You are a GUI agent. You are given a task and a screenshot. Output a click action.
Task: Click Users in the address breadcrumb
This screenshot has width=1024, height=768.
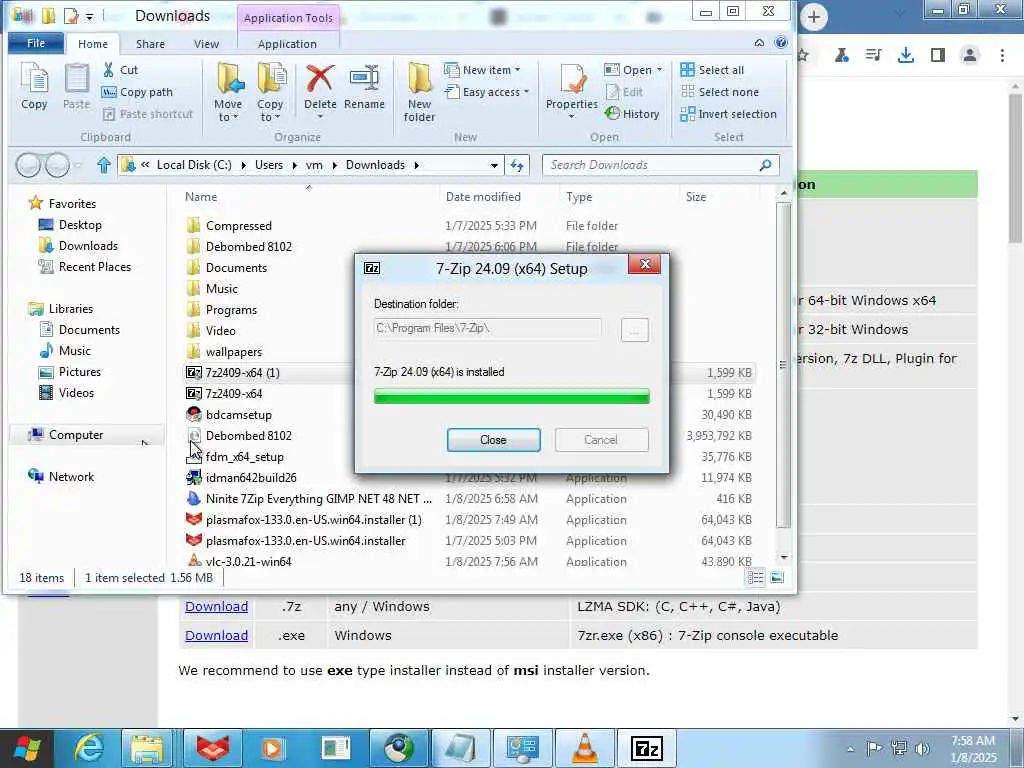click(x=268, y=165)
